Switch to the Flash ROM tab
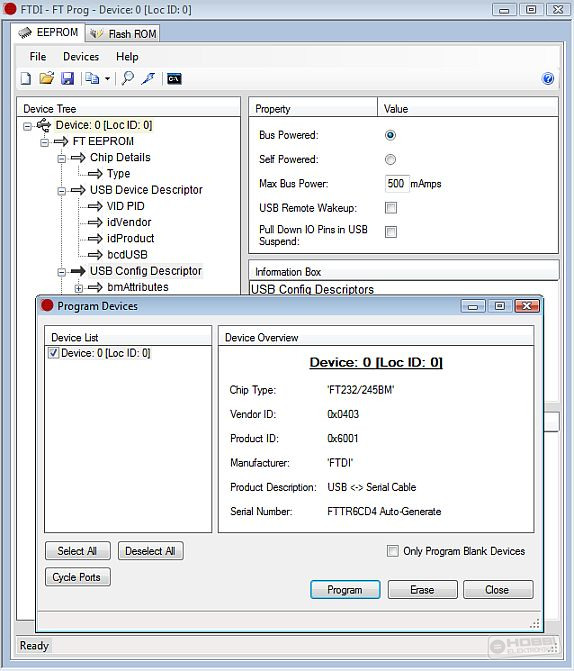This screenshot has width=574, height=671. [x=123, y=34]
